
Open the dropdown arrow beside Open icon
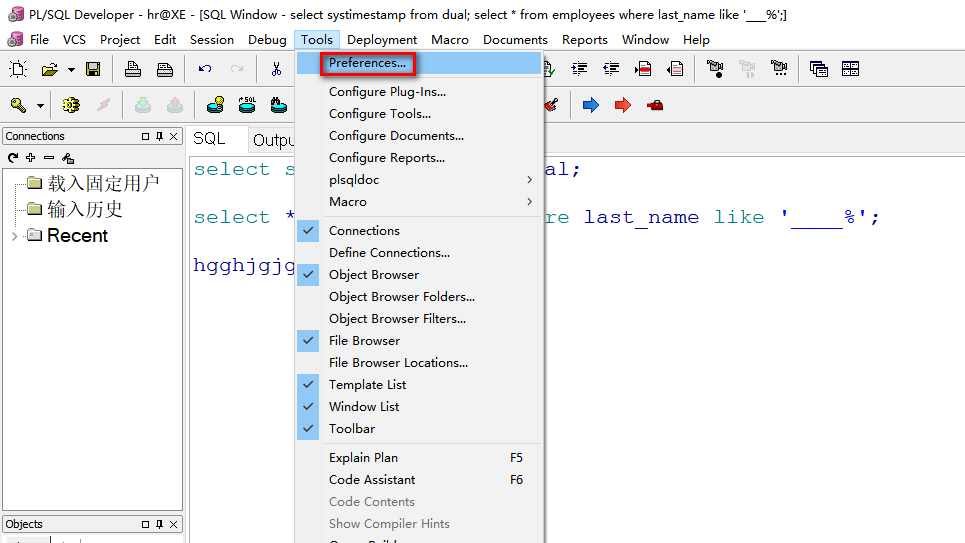[71, 70]
